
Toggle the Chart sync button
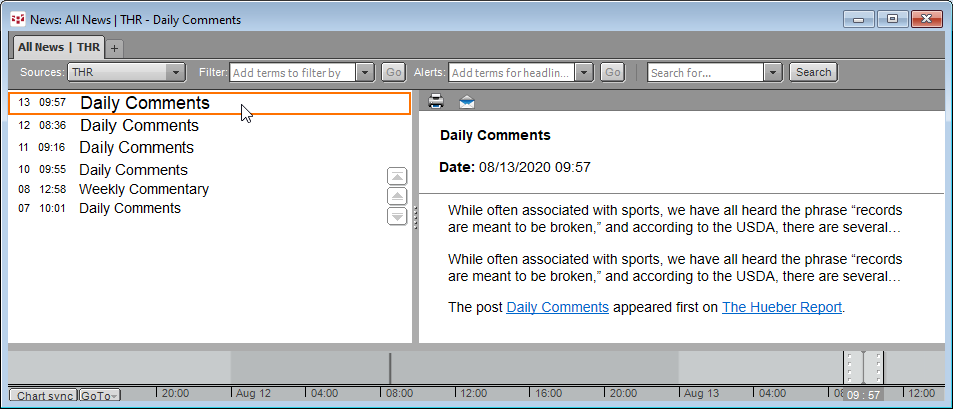click(44, 396)
